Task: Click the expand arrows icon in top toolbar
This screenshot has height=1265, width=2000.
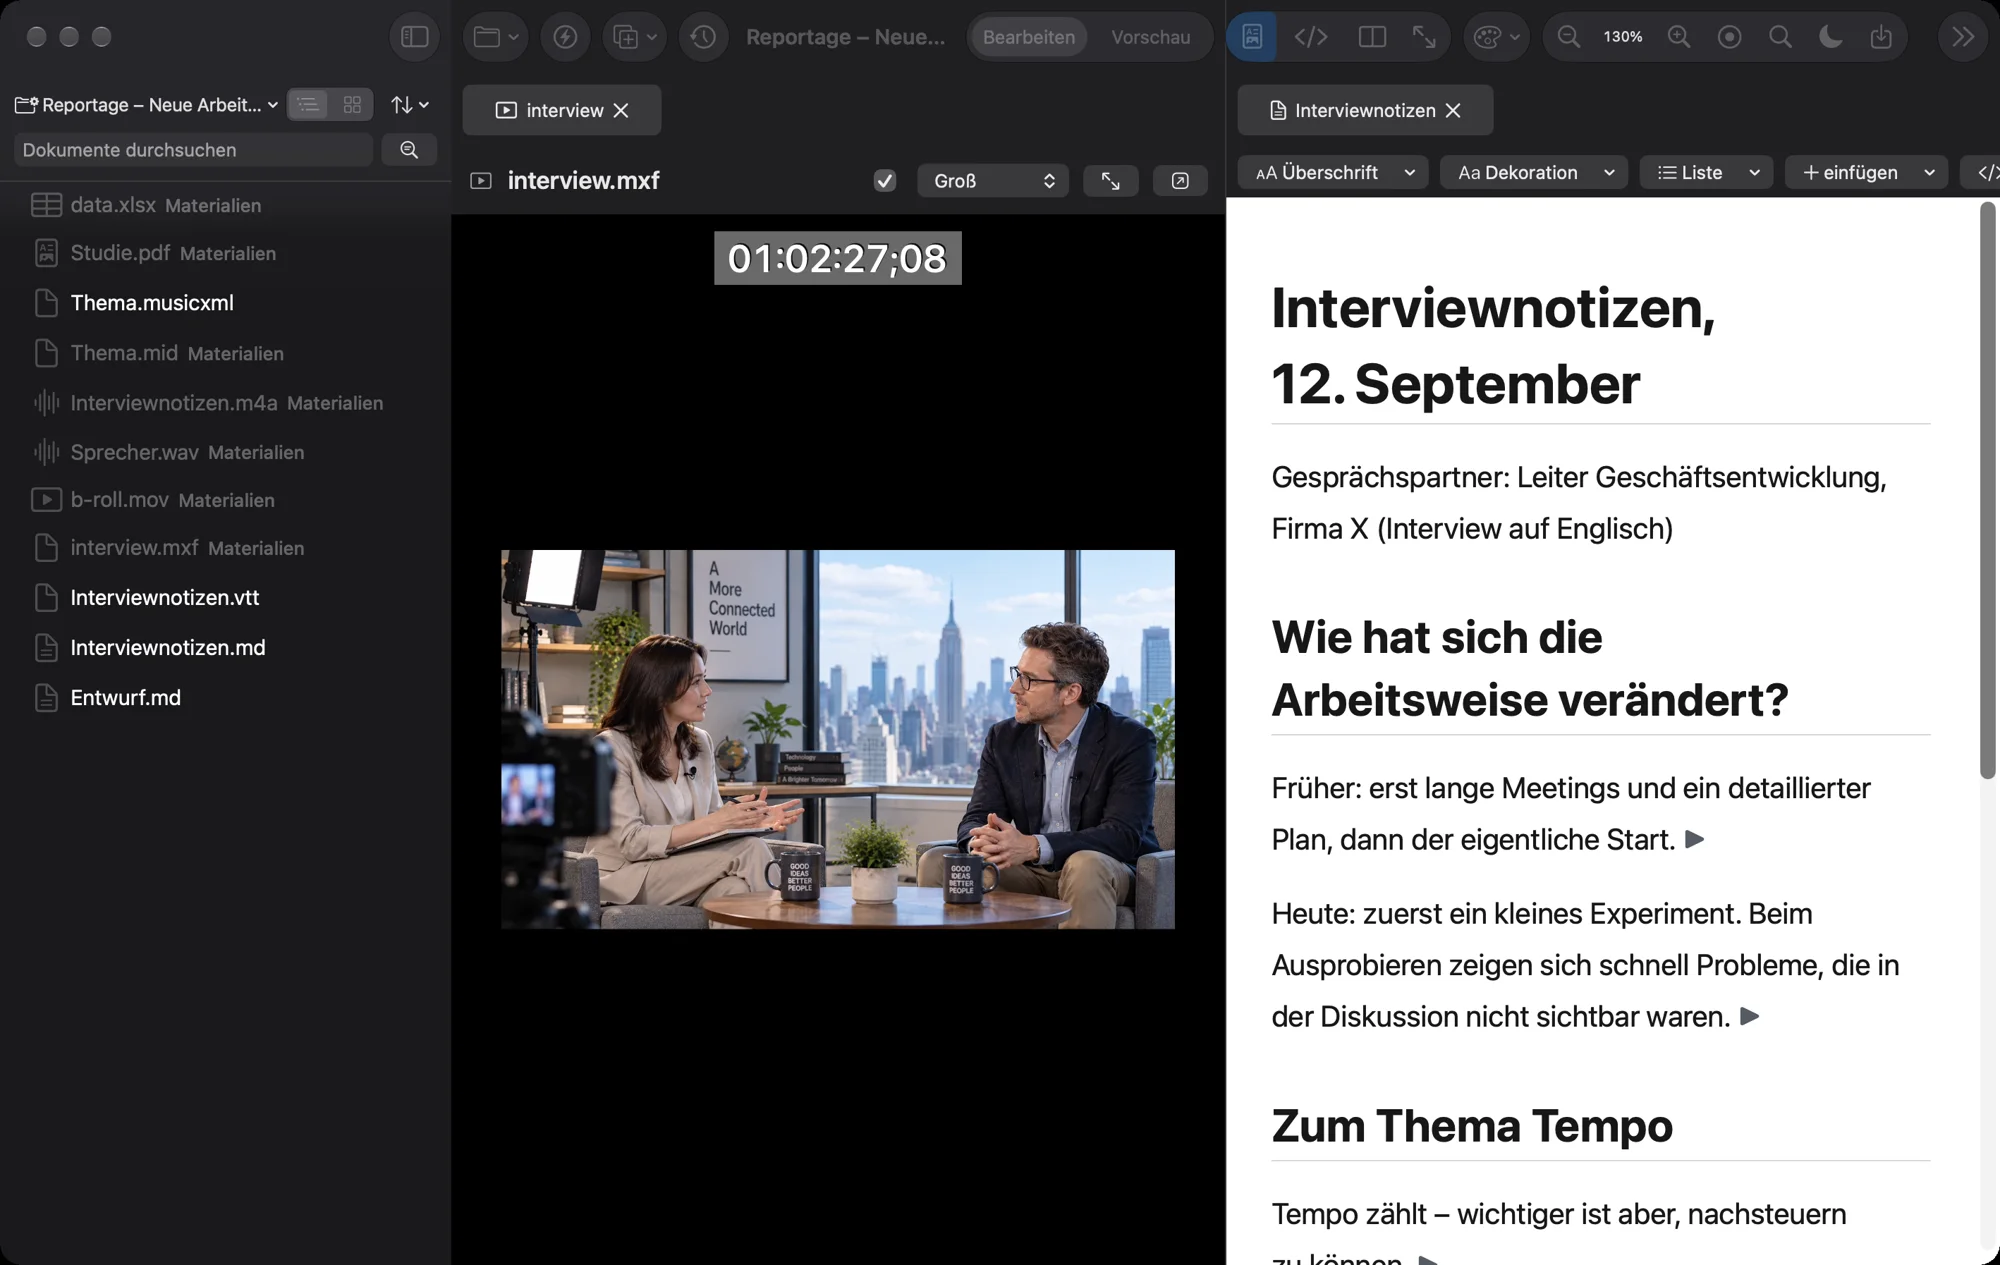Action: click(x=1424, y=37)
